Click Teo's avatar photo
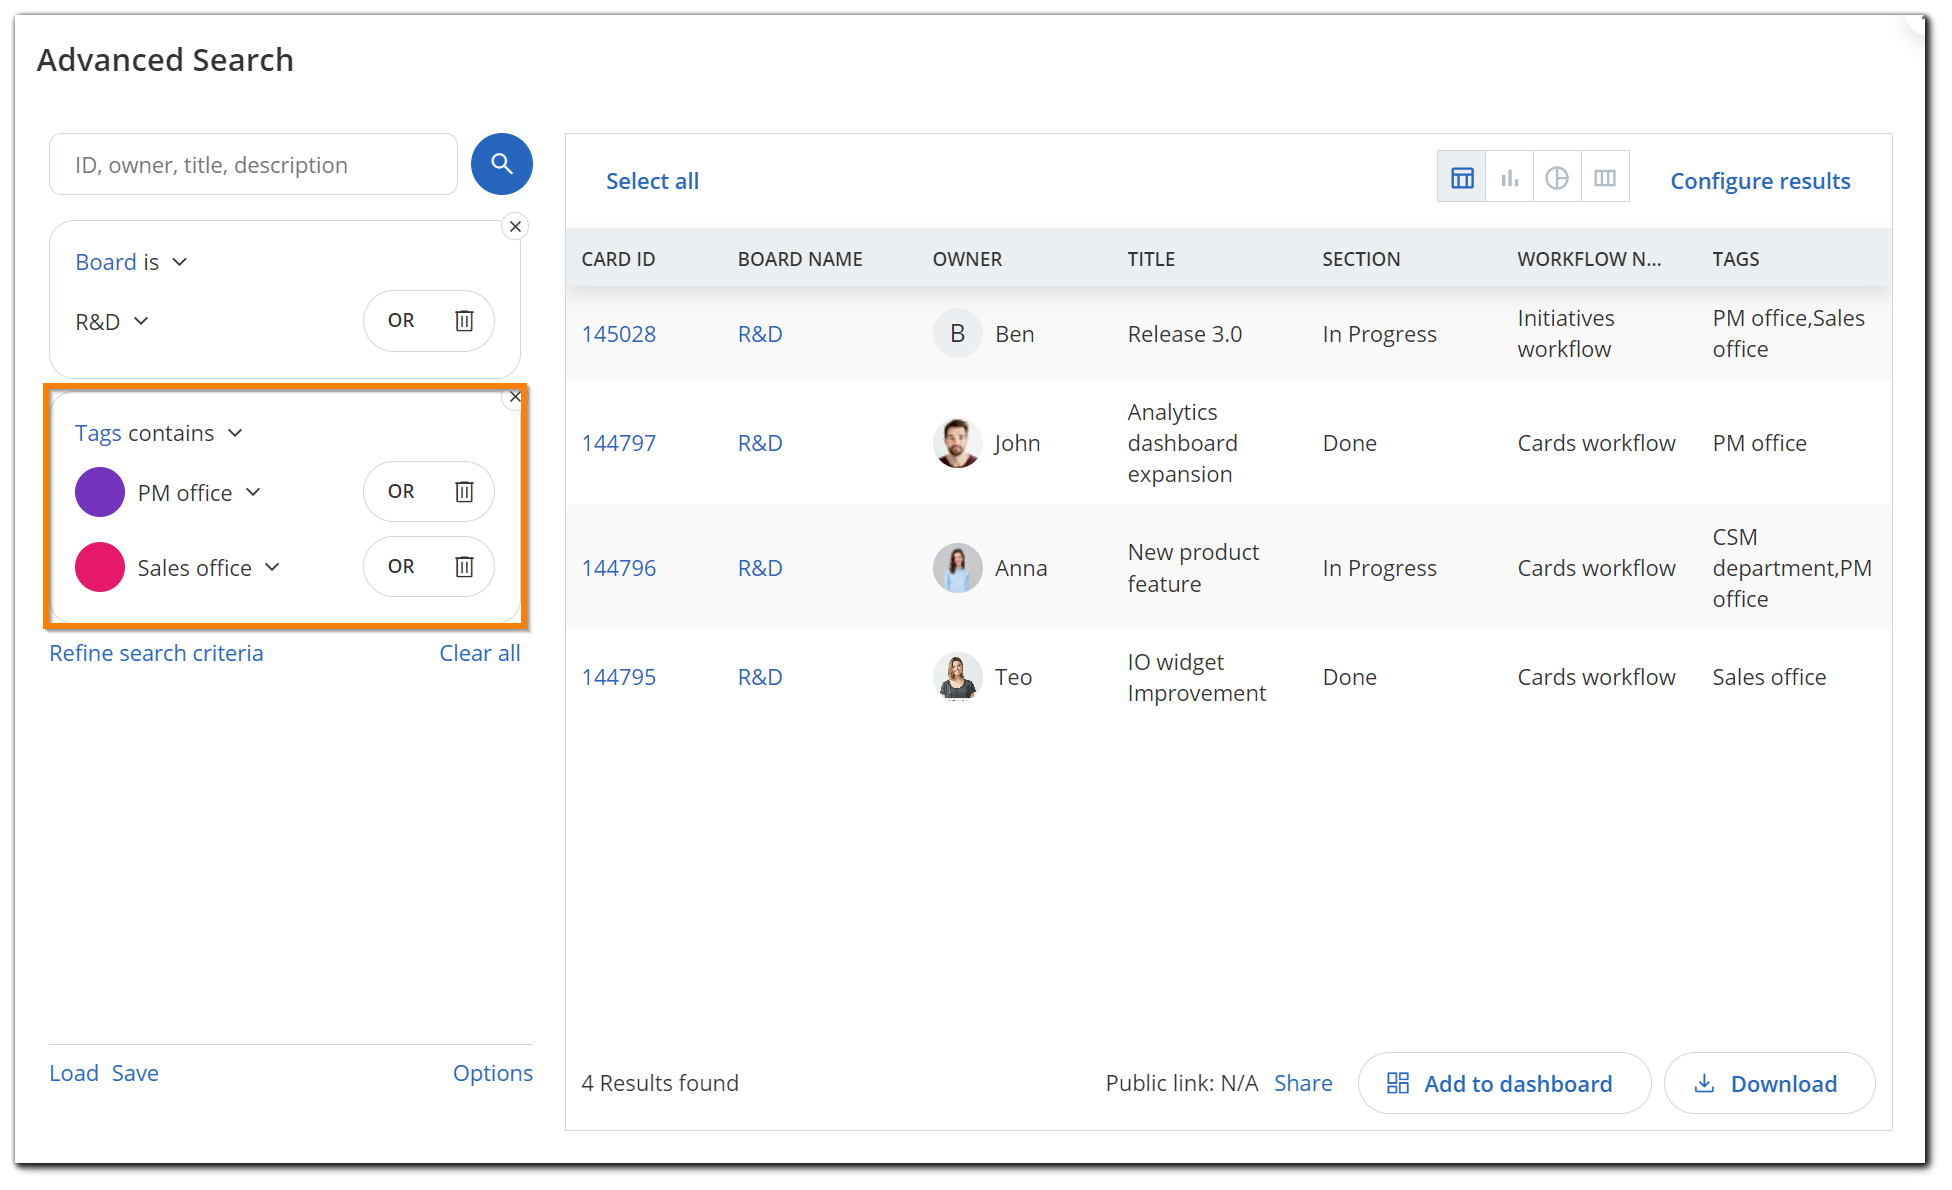 tap(957, 677)
